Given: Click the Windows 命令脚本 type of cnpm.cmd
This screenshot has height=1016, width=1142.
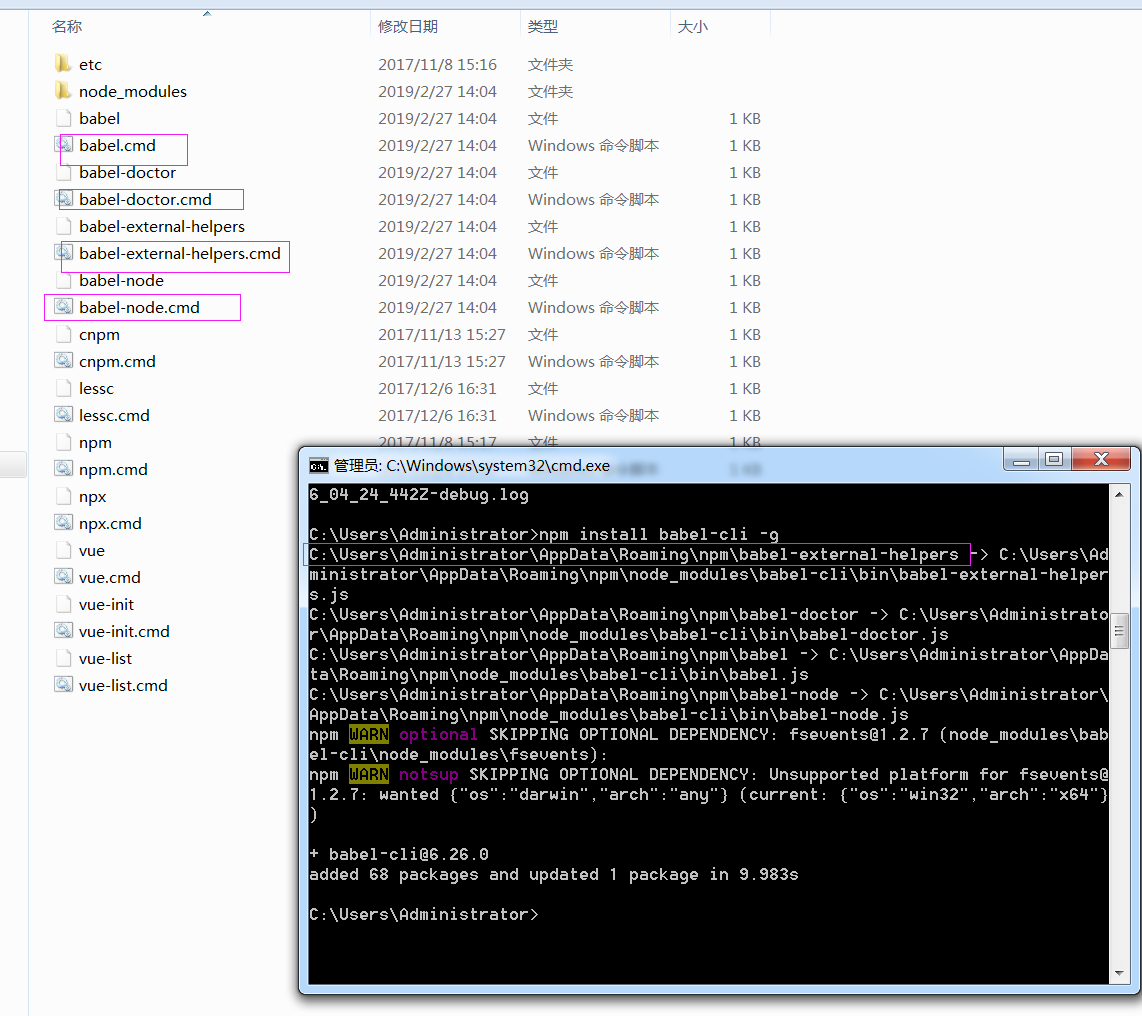Looking at the screenshot, I should point(593,362).
